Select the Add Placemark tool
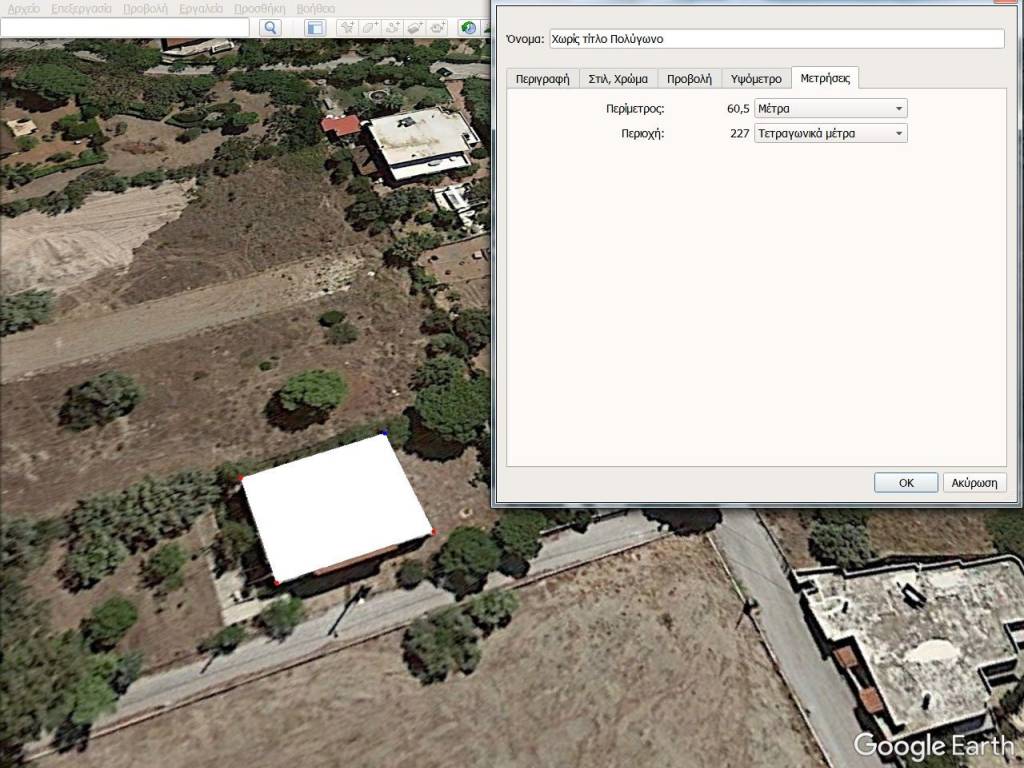Screen dimensions: 1024x768 (347, 28)
